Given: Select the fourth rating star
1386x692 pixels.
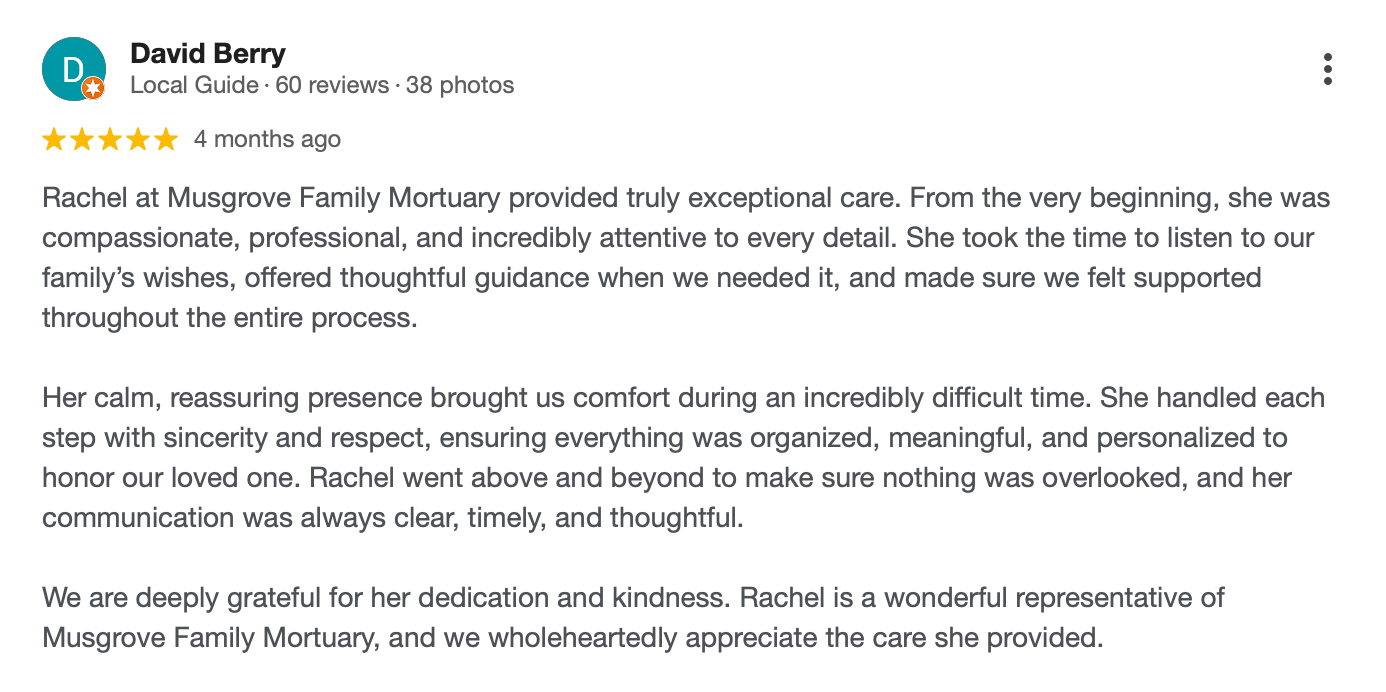Looking at the screenshot, I should tap(138, 140).
